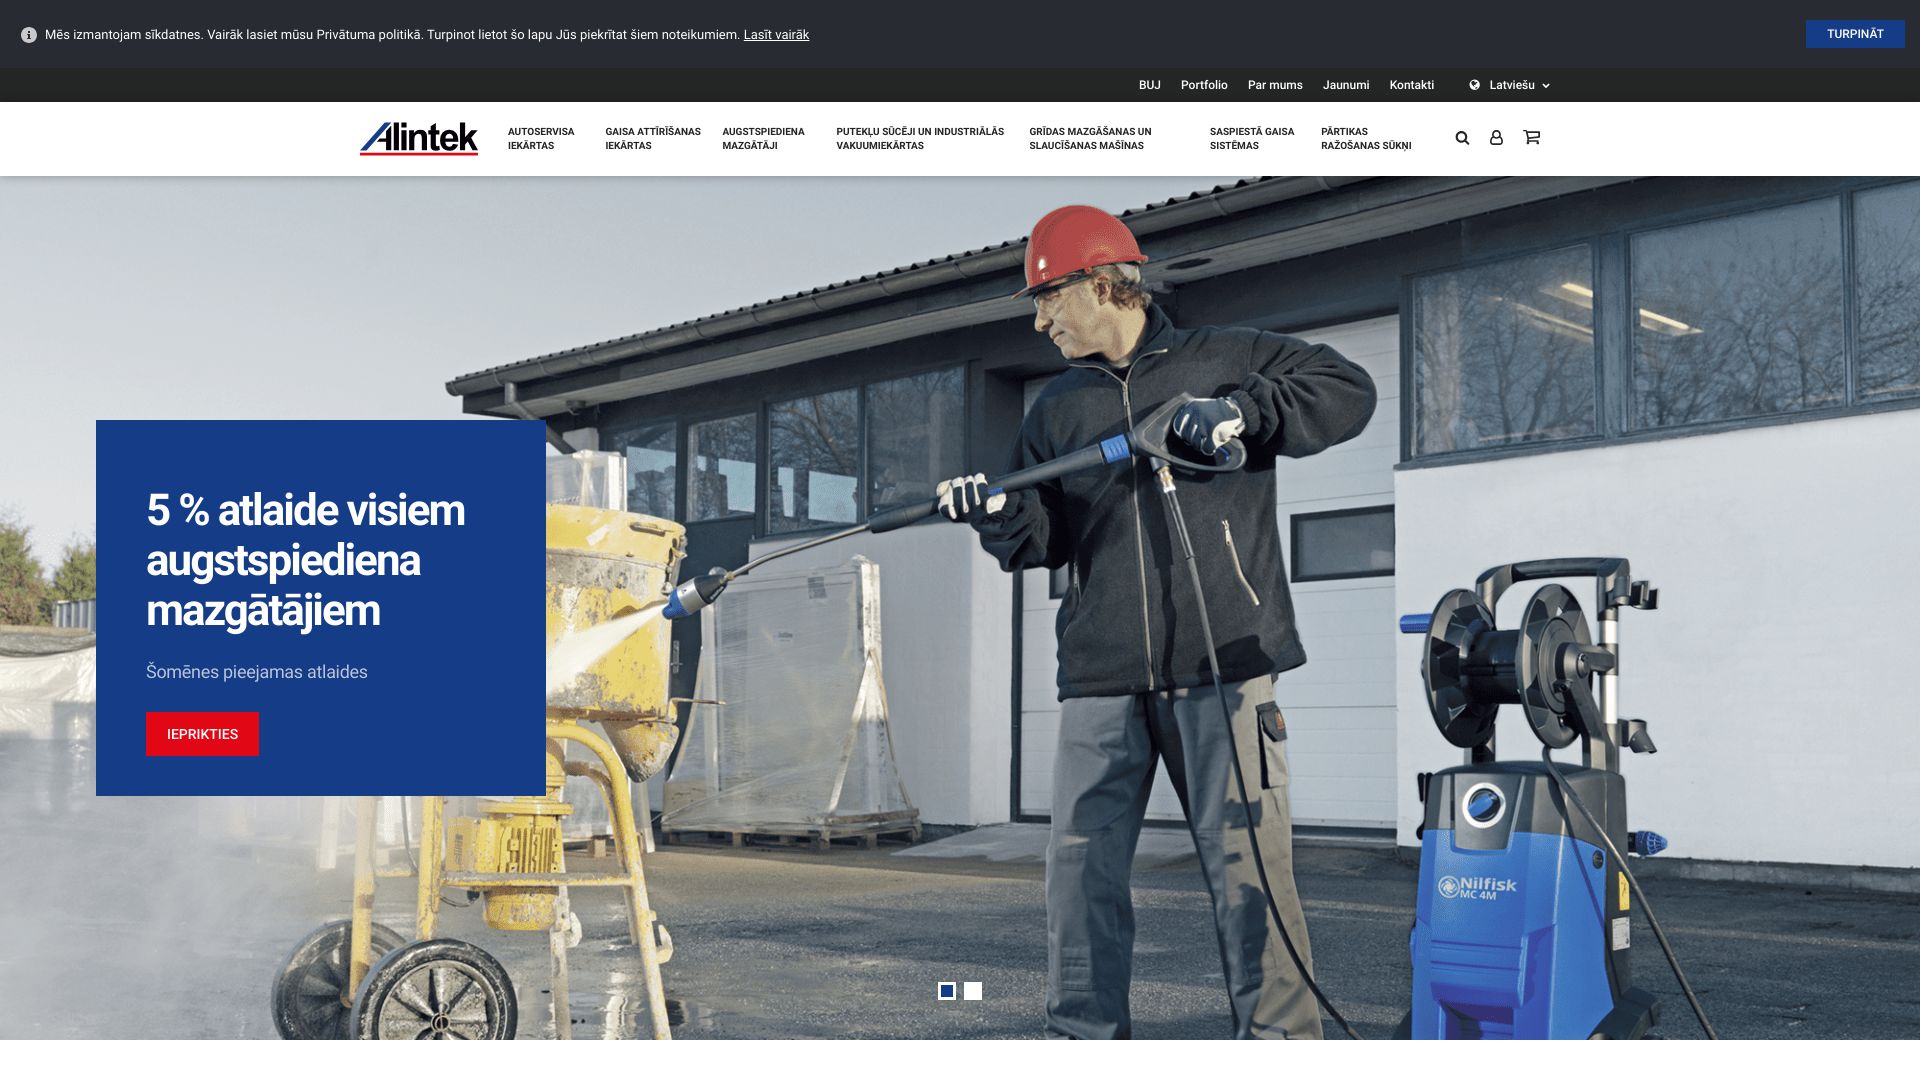Open the search icon in header
1920x1080 pixels.
[1462, 138]
